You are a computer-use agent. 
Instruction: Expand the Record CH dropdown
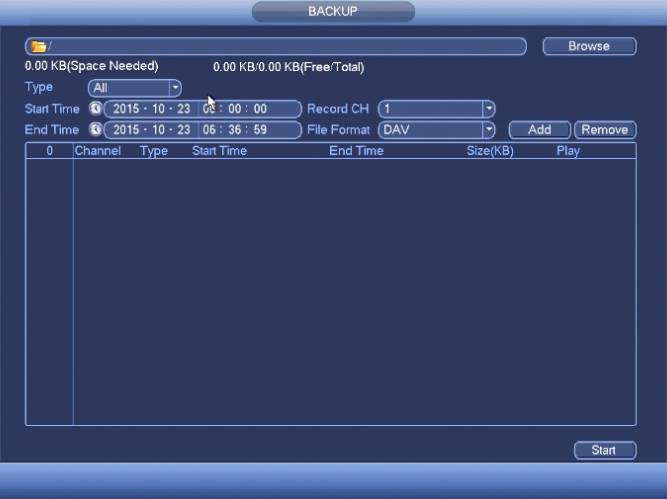tap(436, 109)
